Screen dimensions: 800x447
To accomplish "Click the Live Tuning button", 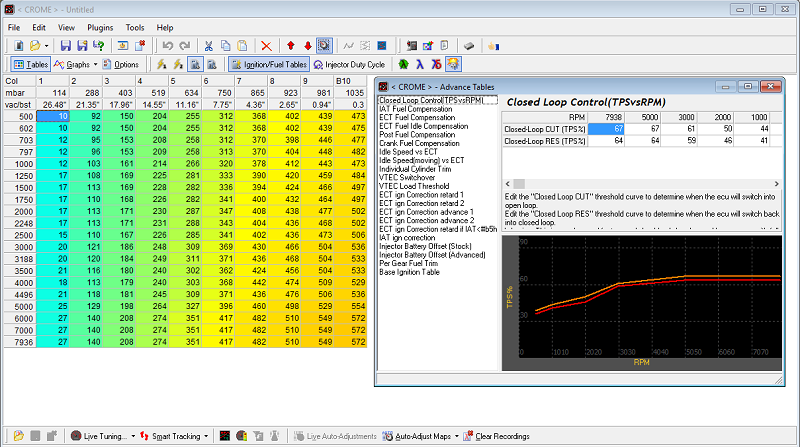I will 99,436.
